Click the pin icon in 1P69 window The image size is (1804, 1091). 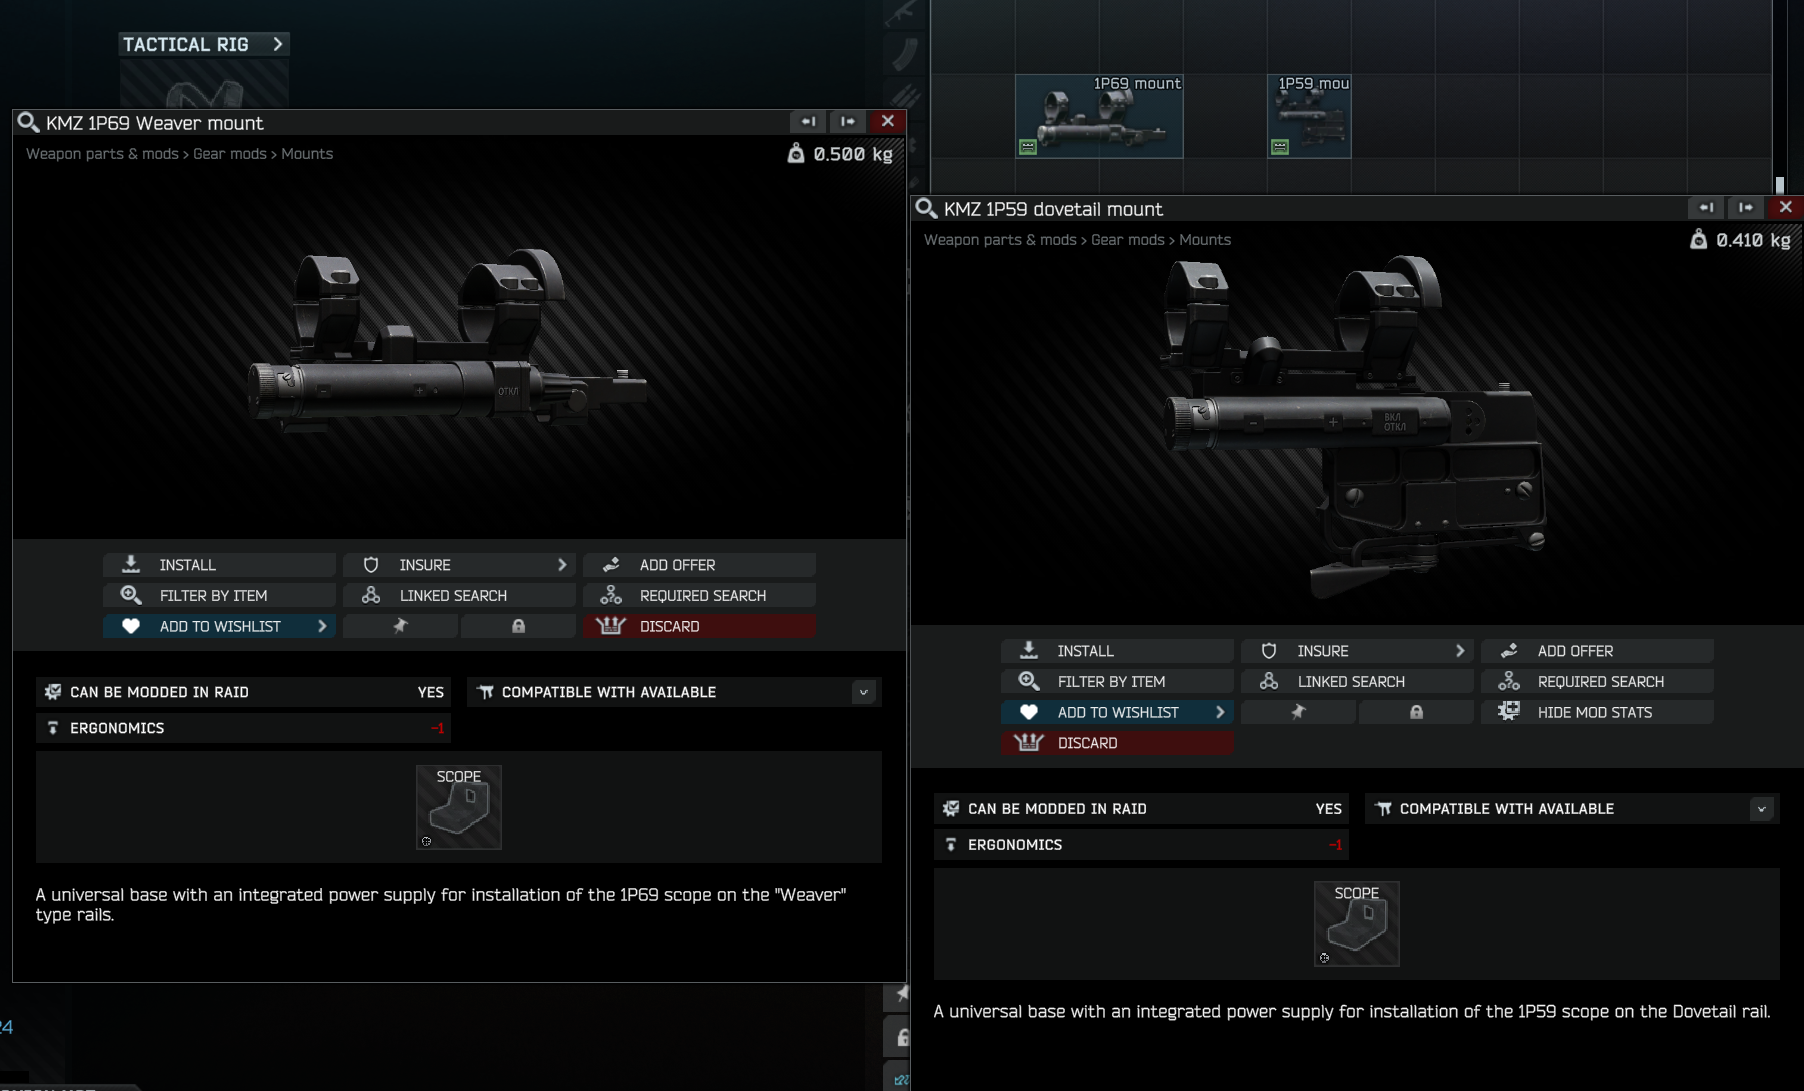tap(400, 626)
